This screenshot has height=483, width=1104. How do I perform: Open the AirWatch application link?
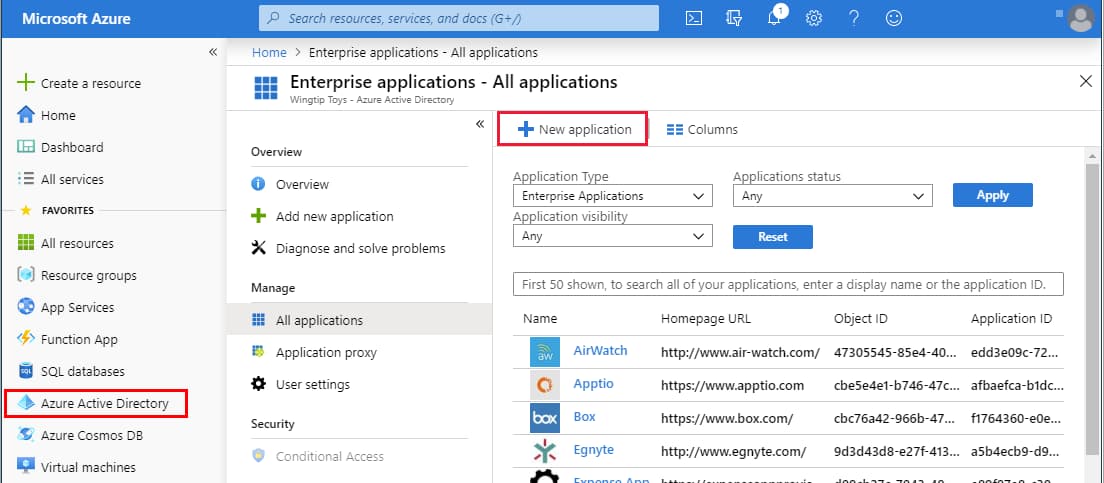600,350
